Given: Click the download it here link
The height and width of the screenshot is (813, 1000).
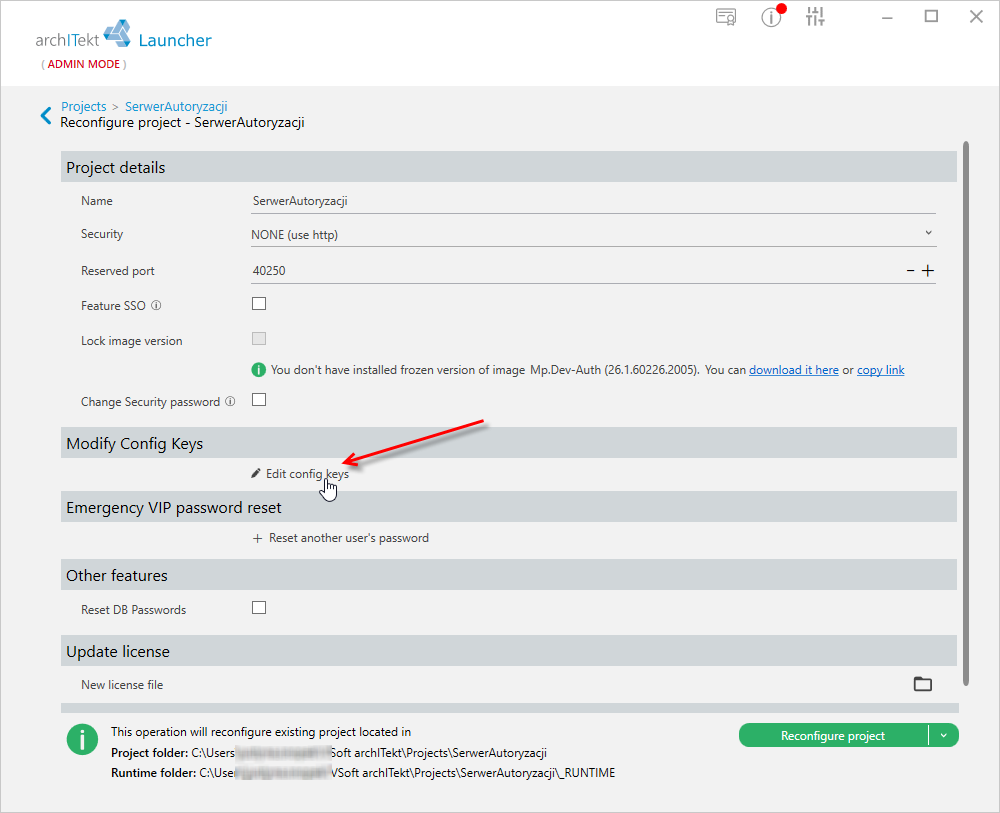Looking at the screenshot, I should pos(793,370).
